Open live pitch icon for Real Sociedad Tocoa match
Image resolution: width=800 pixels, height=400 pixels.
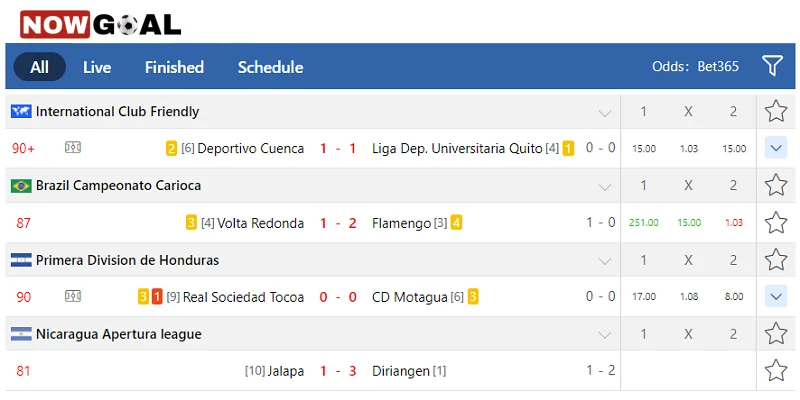click(x=73, y=296)
